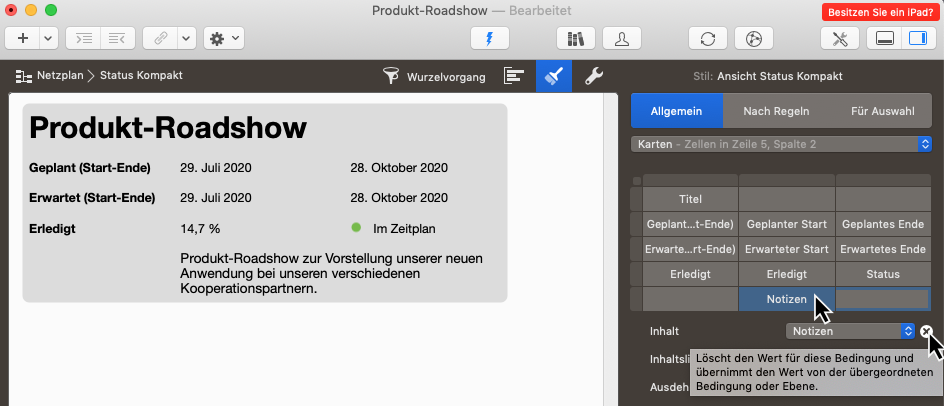Open the Inhalt Notizen dropdown
944x406 pixels.
tap(850, 331)
